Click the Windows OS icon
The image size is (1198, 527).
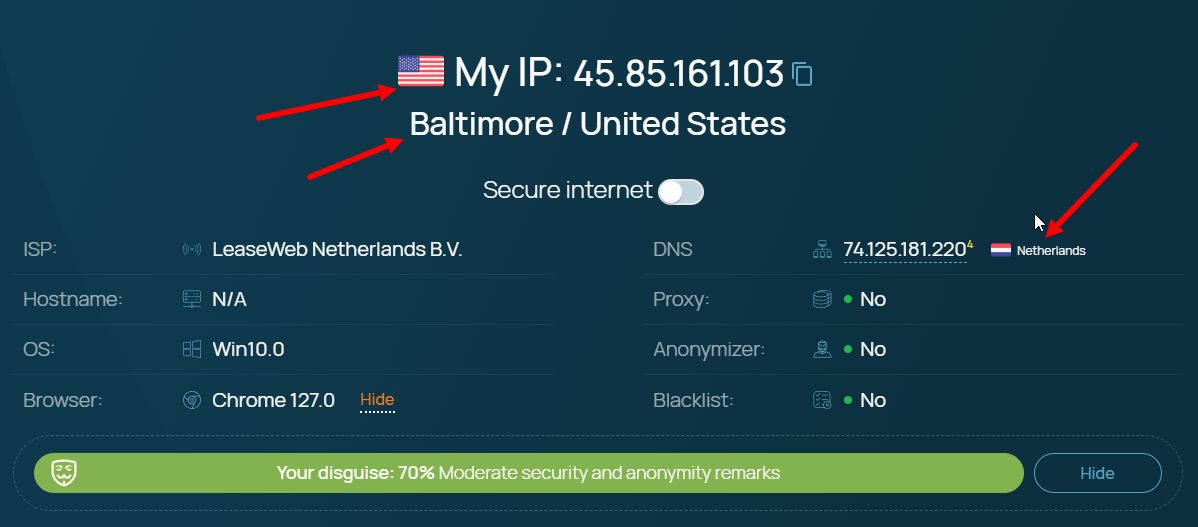click(192, 349)
